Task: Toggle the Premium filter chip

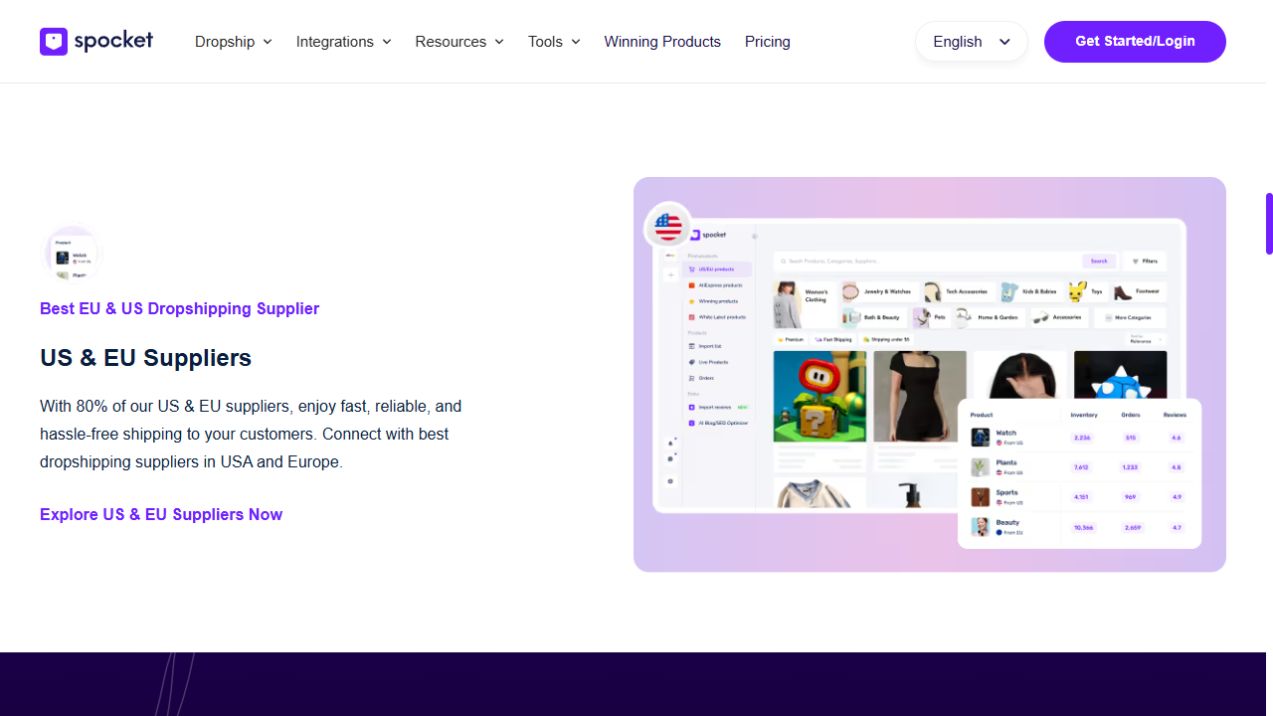Action: (x=791, y=340)
